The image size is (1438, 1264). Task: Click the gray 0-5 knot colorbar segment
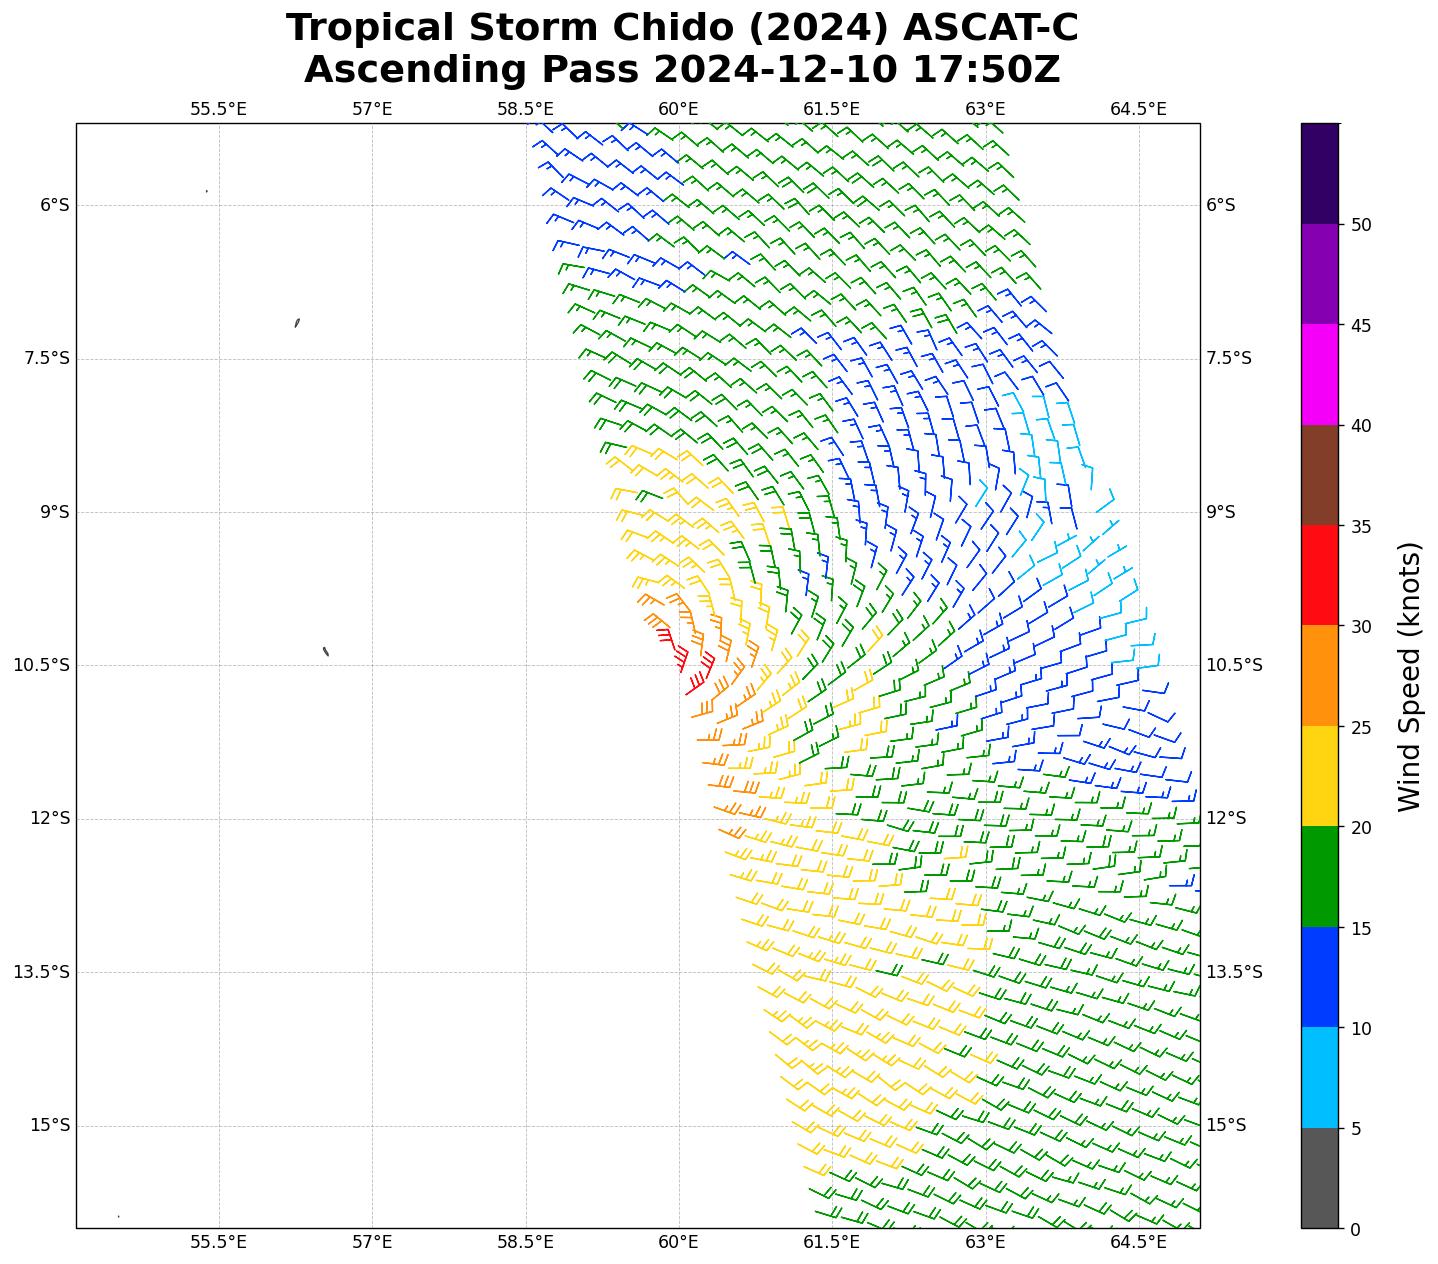(x=1319, y=1177)
